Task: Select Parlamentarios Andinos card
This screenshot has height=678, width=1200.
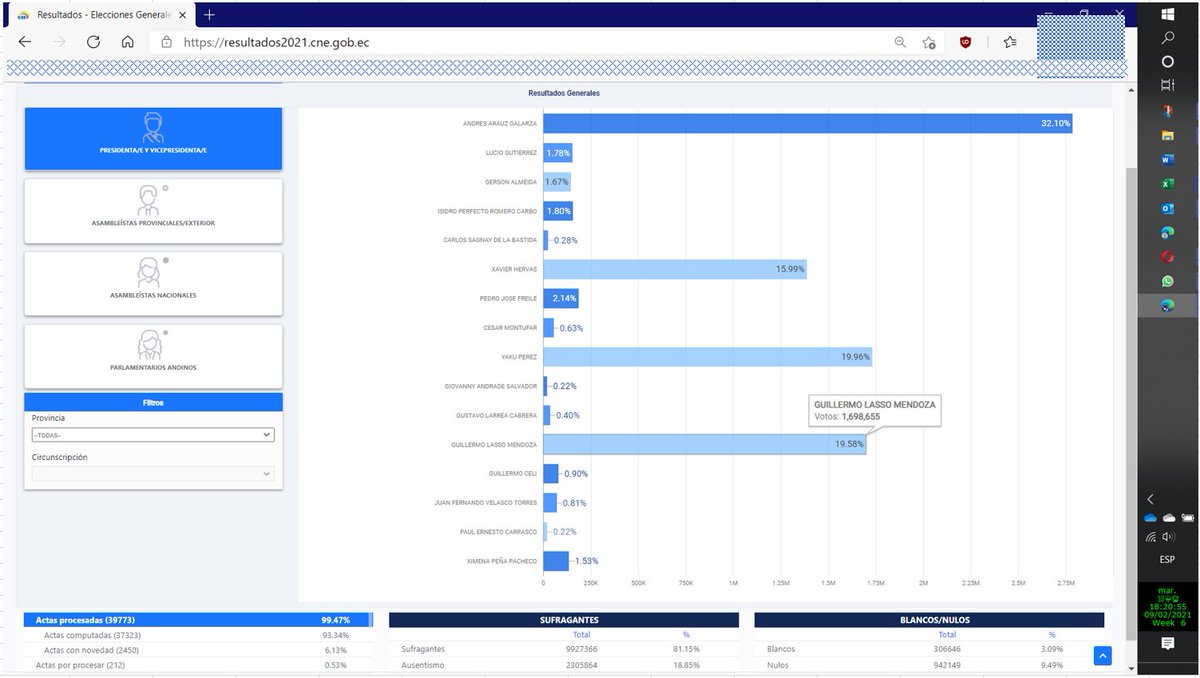Action: pos(153,355)
